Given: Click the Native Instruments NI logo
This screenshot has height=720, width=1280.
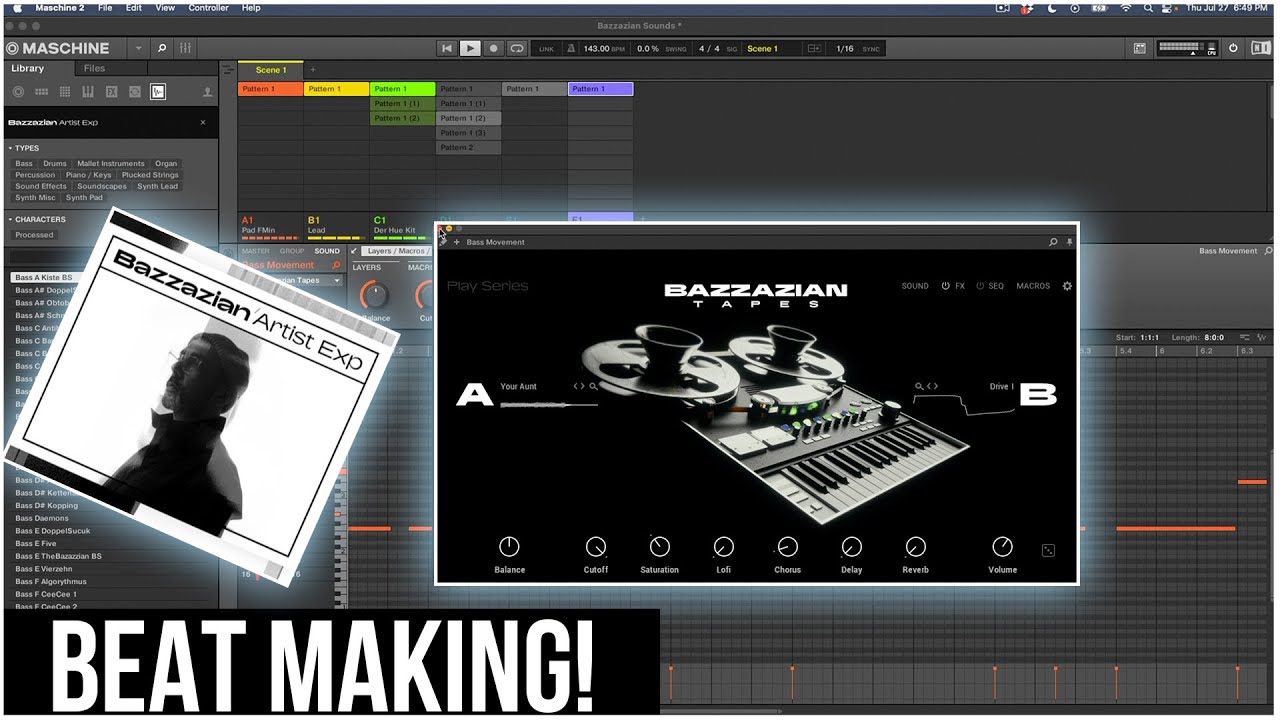Looking at the screenshot, I should click(1259, 48).
